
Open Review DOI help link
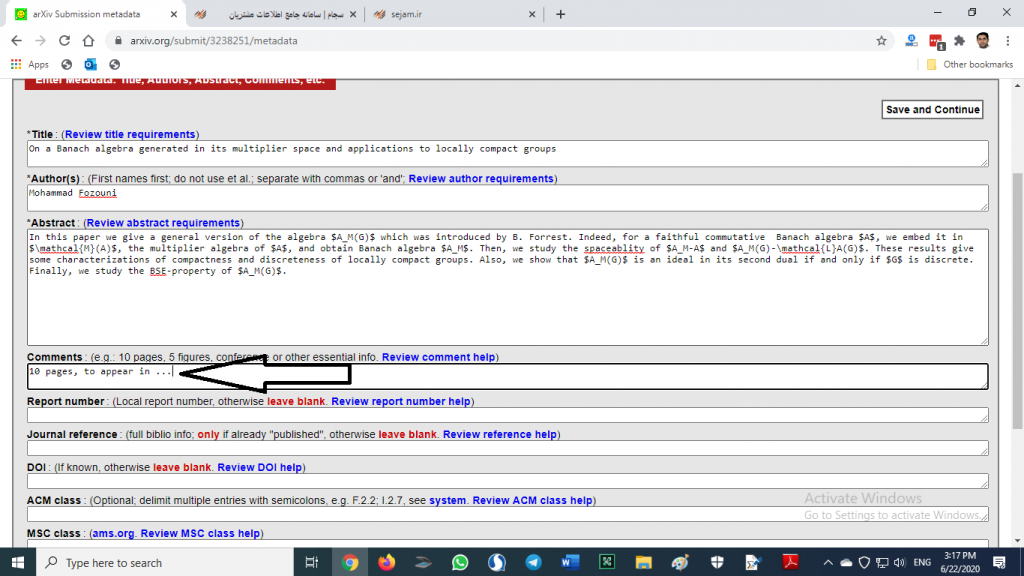tap(259, 468)
